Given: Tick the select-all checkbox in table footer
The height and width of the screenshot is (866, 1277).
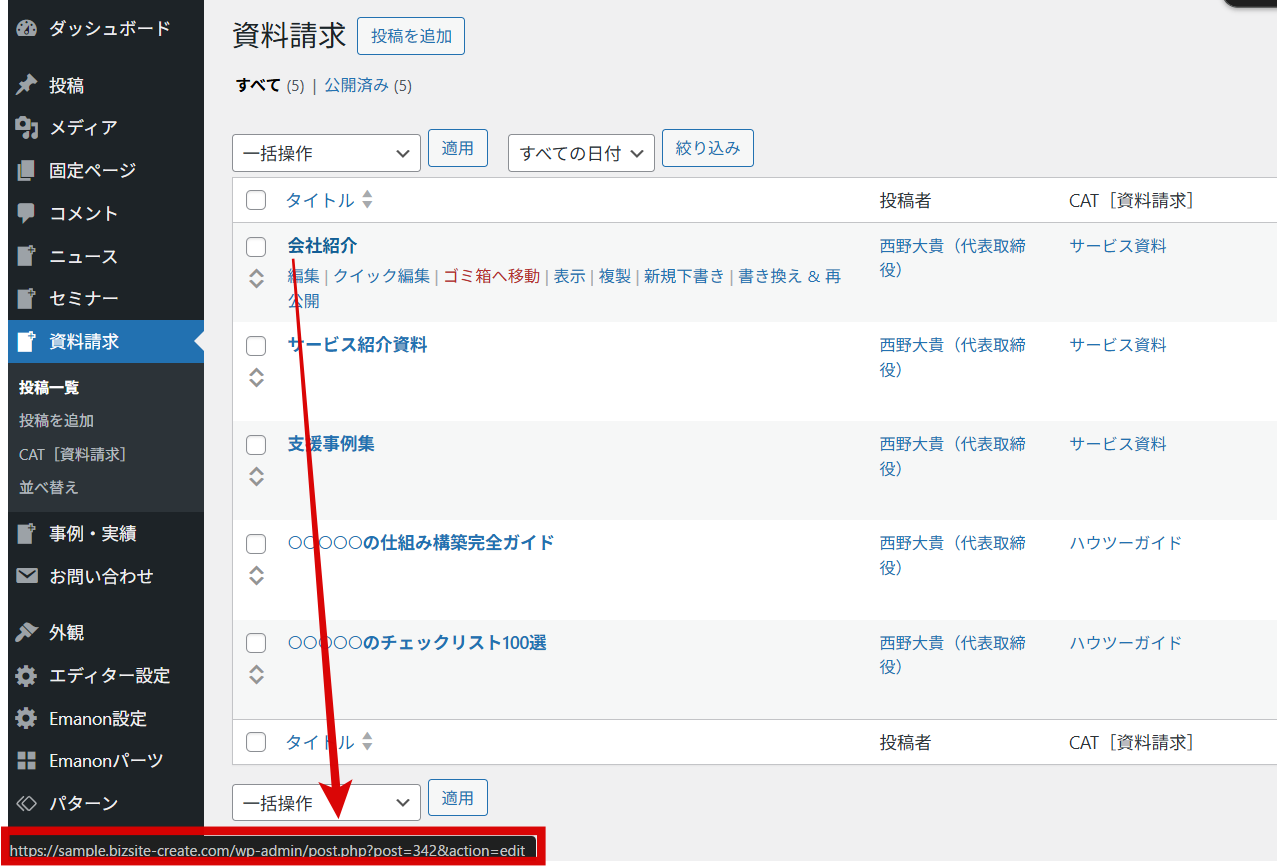Looking at the screenshot, I should pos(256,742).
